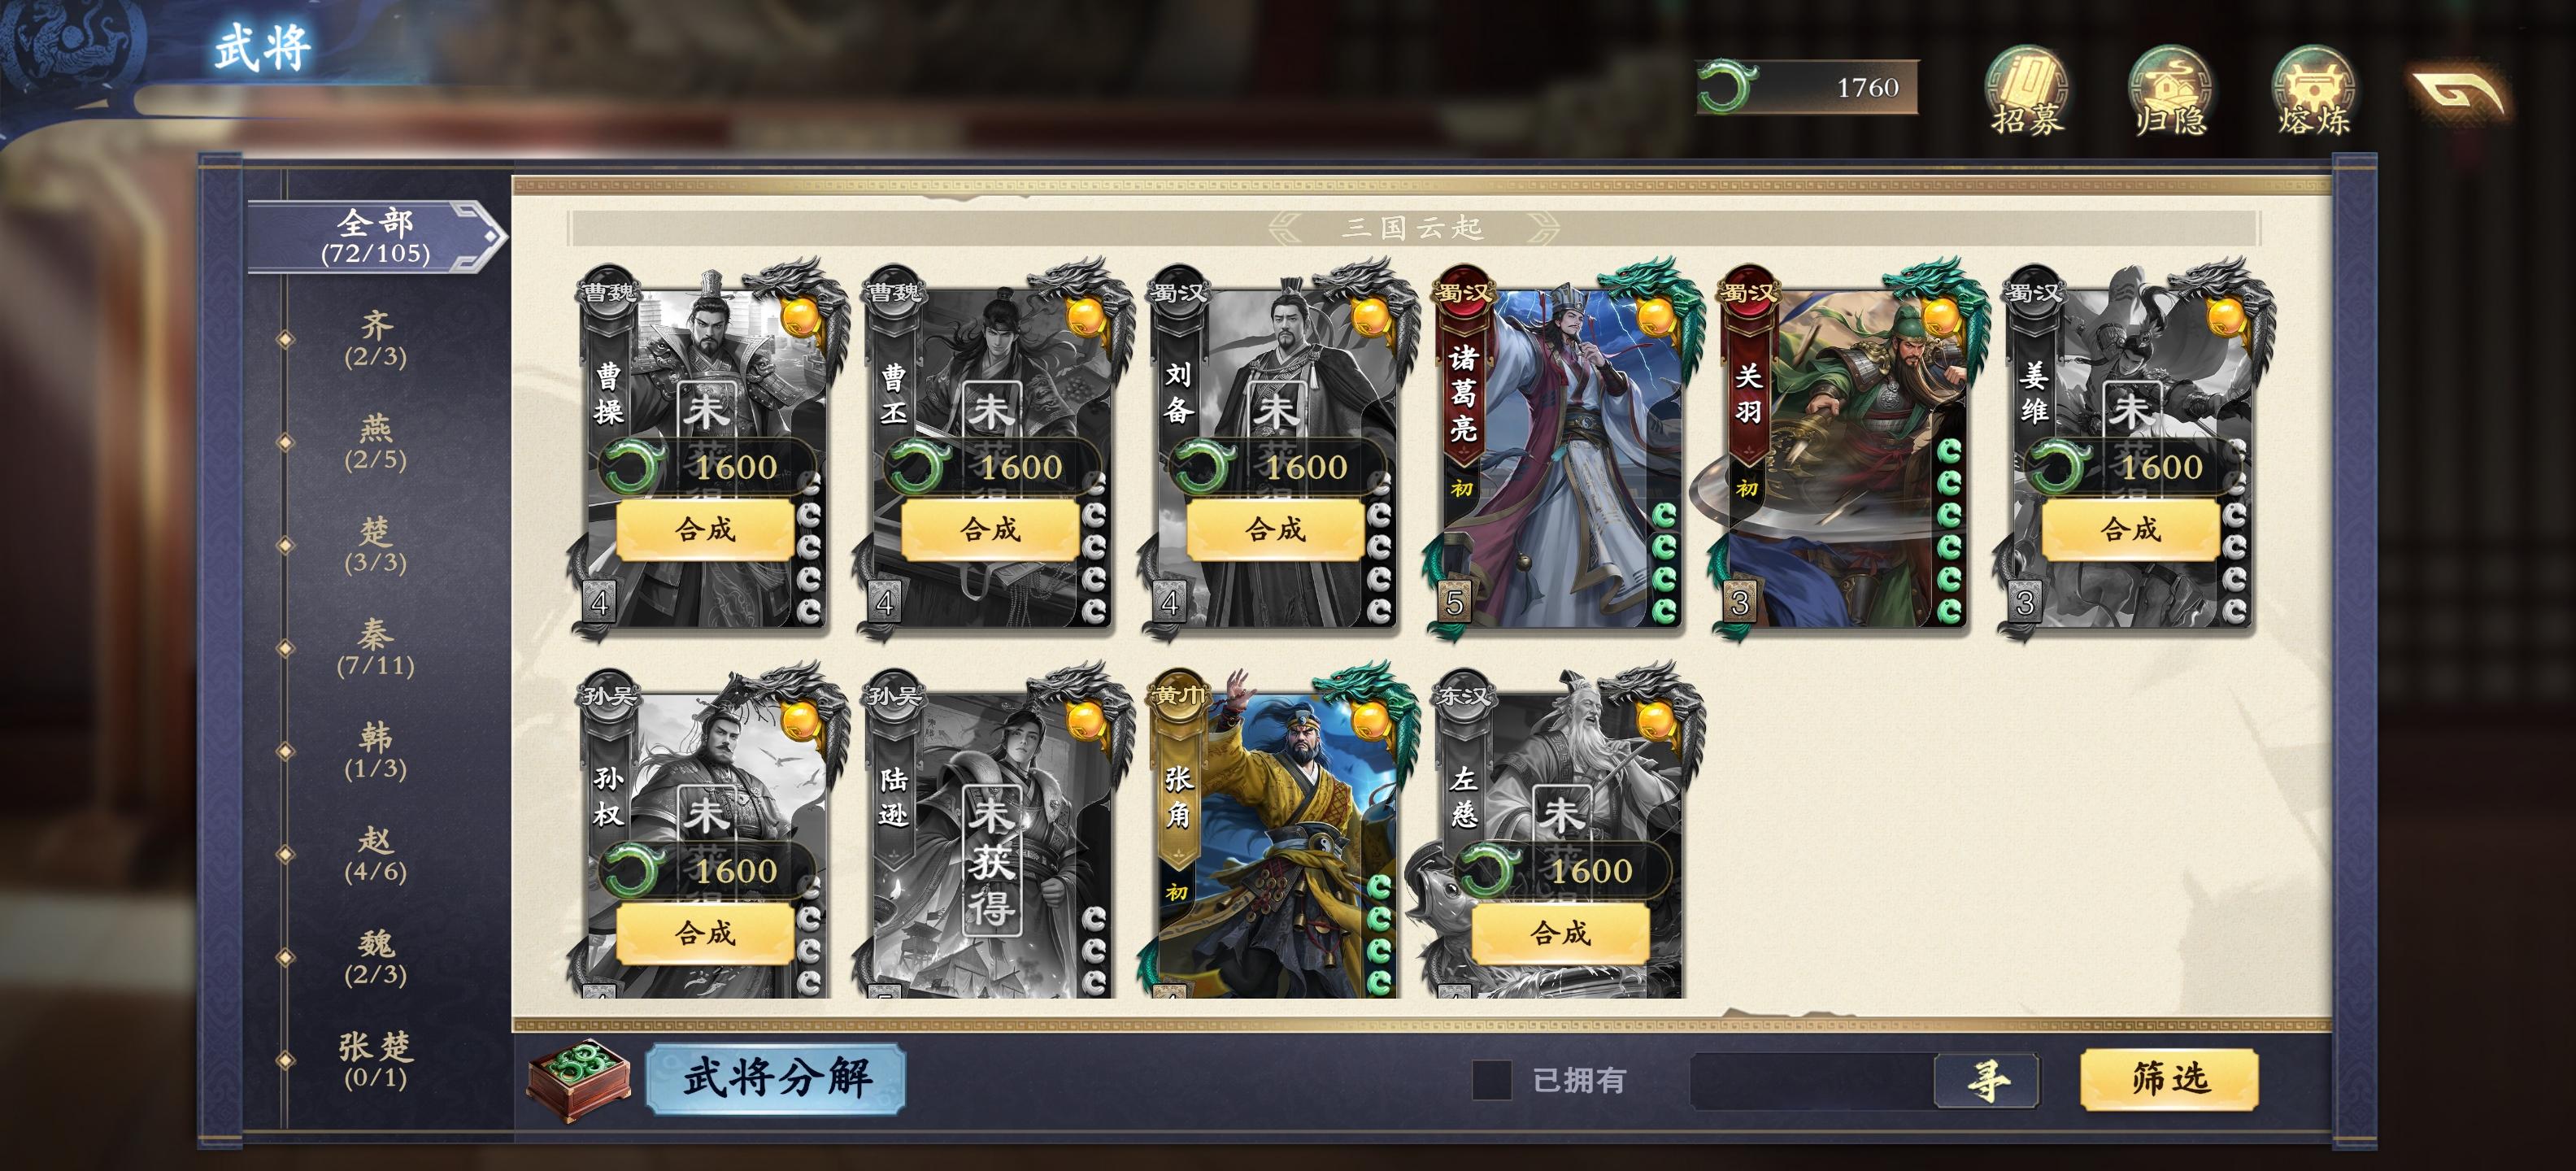Select the 楚 (3/3) category
Screen dimensions: 2576x1171
coord(376,545)
